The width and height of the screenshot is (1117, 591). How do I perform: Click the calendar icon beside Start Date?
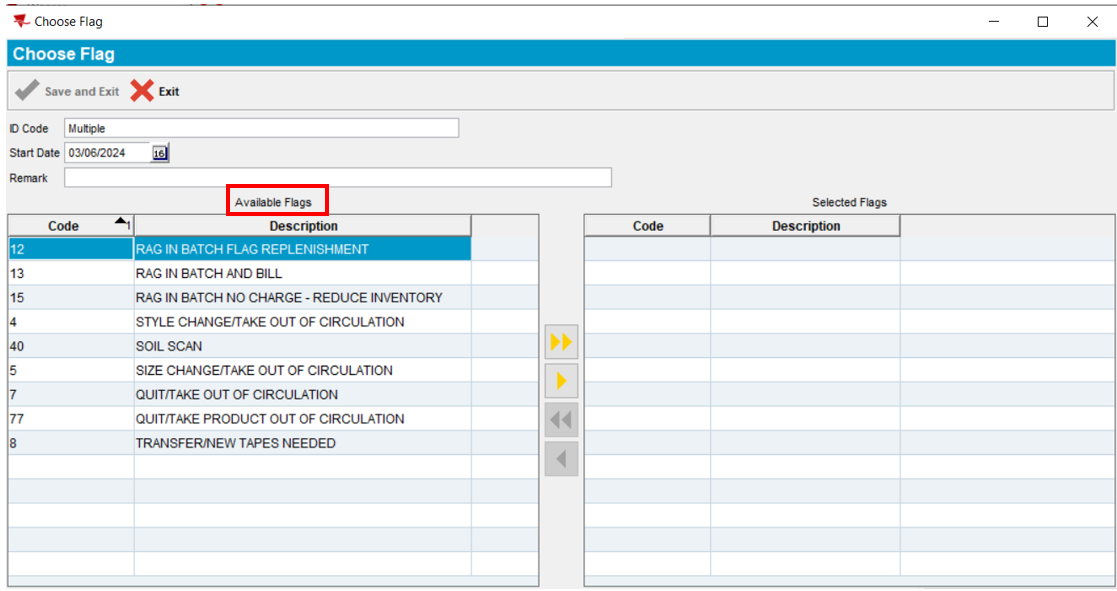coord(160,153)
